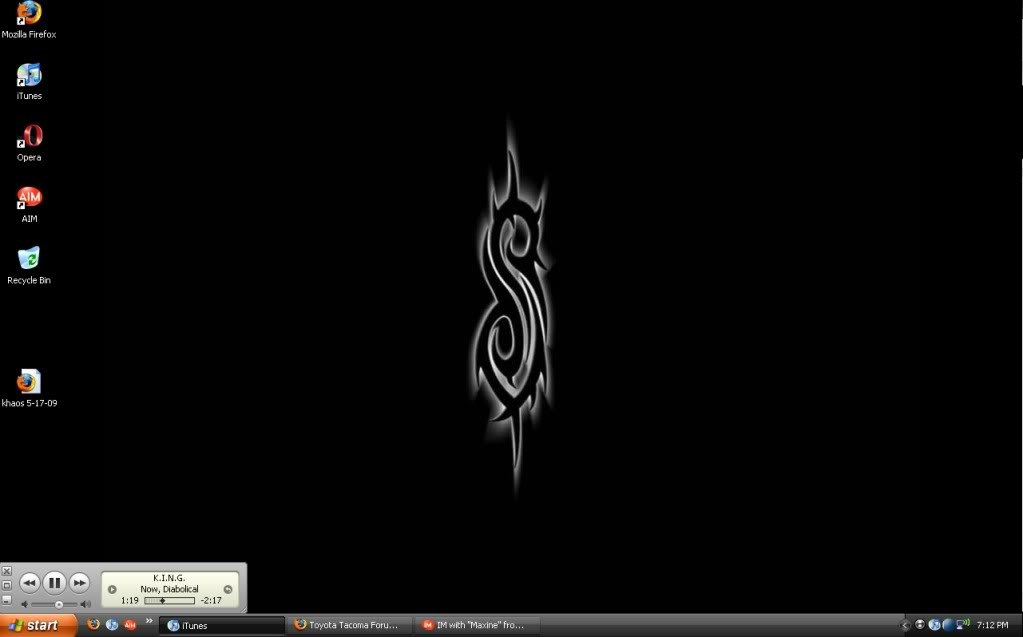Click the wireless network tray icon

[x=963, y=625]
